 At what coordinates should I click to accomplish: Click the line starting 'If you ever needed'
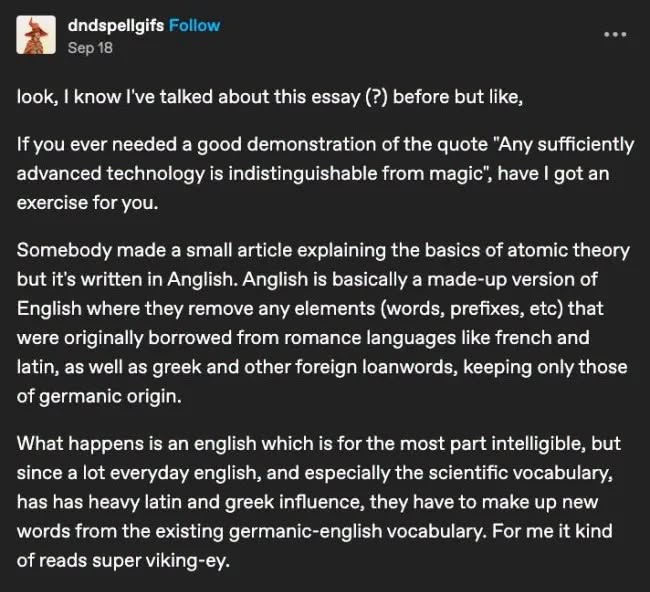click(325, 145)
